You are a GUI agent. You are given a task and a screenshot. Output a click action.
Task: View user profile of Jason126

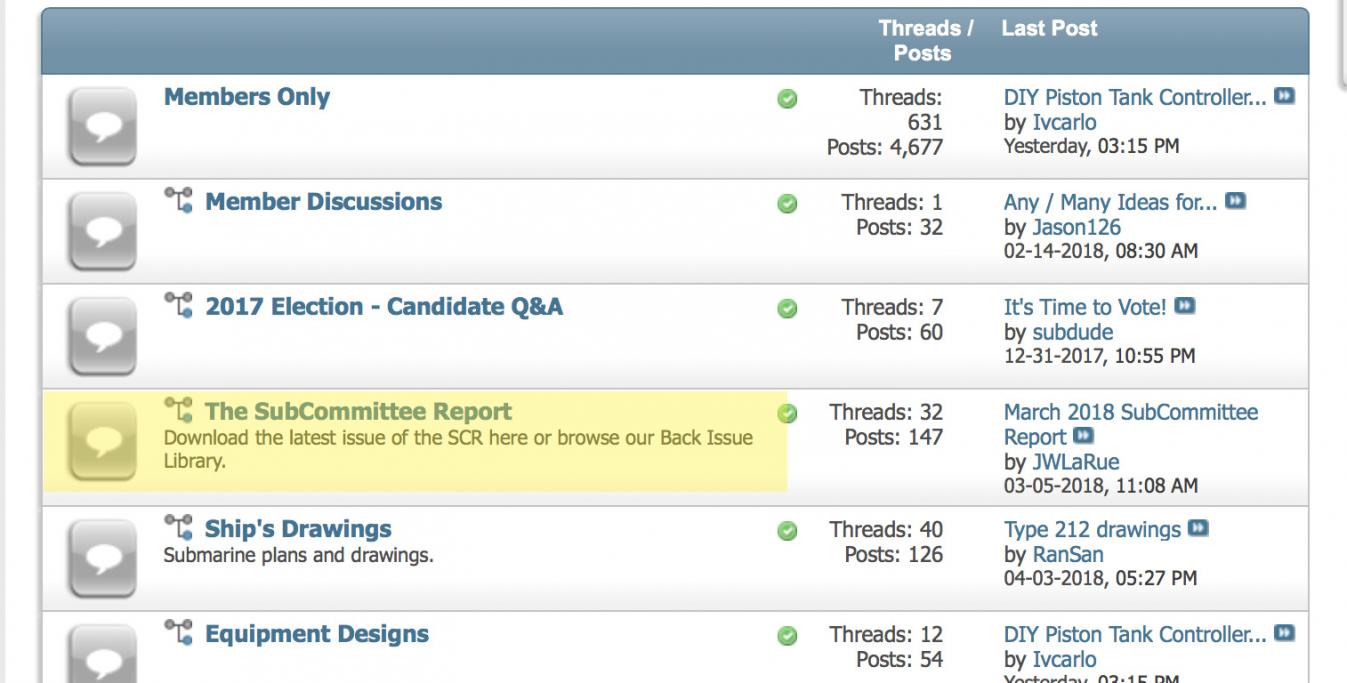point(1076,227)
